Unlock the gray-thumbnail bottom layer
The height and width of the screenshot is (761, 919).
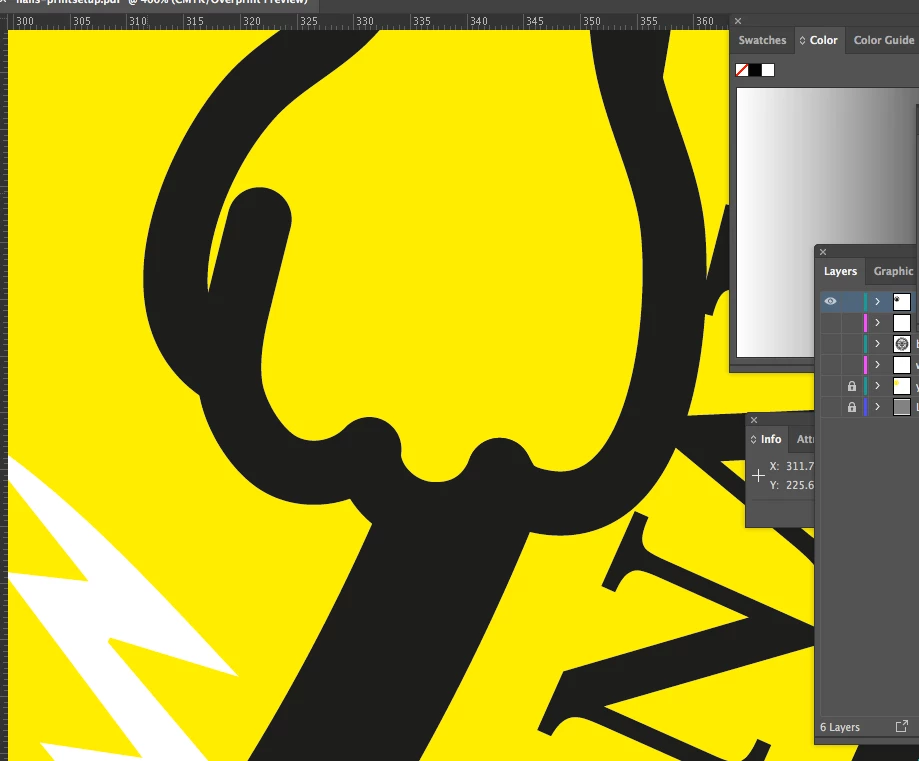pos(852,407)
